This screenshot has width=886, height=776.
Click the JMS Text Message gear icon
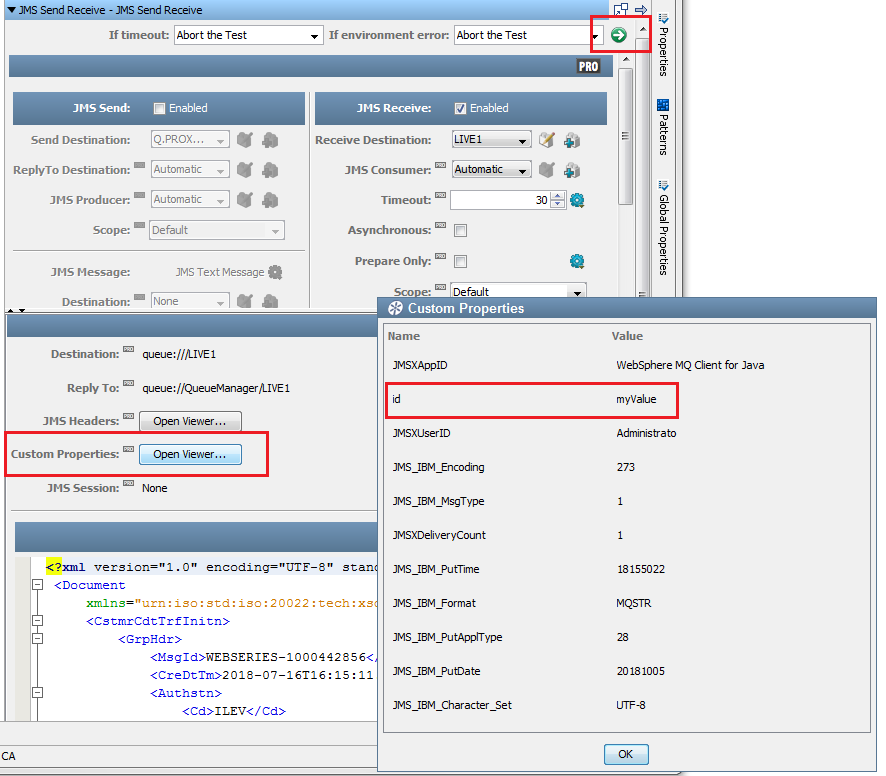pyautogui.click(x=275, y=272)
